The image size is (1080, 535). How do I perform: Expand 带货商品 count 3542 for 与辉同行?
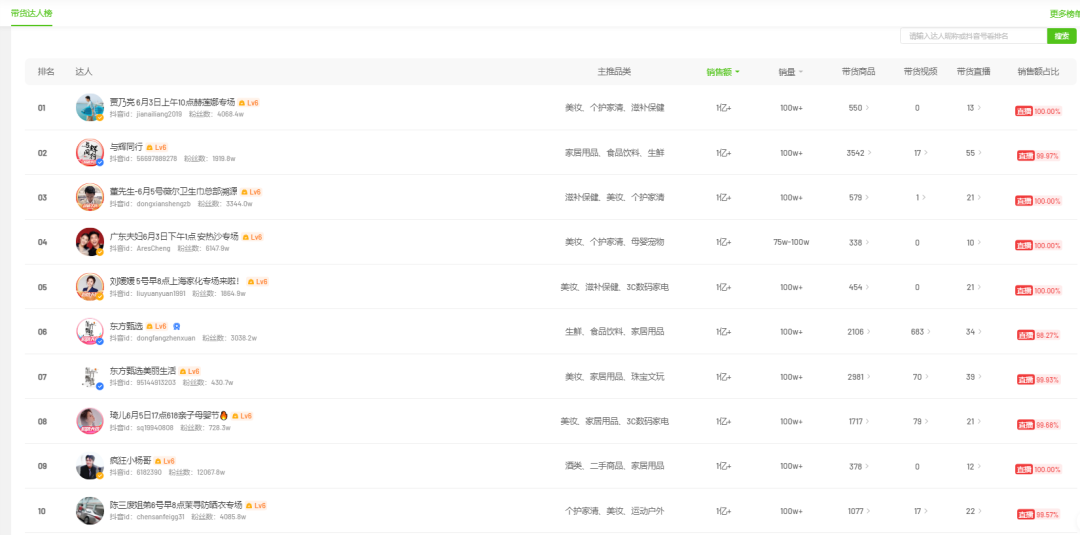(x=858, y=153)
